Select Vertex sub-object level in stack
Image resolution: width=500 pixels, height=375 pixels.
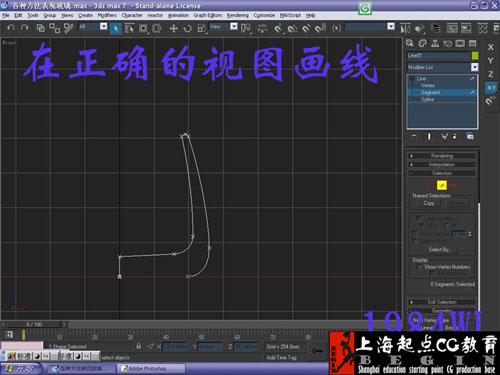[428, 85]
